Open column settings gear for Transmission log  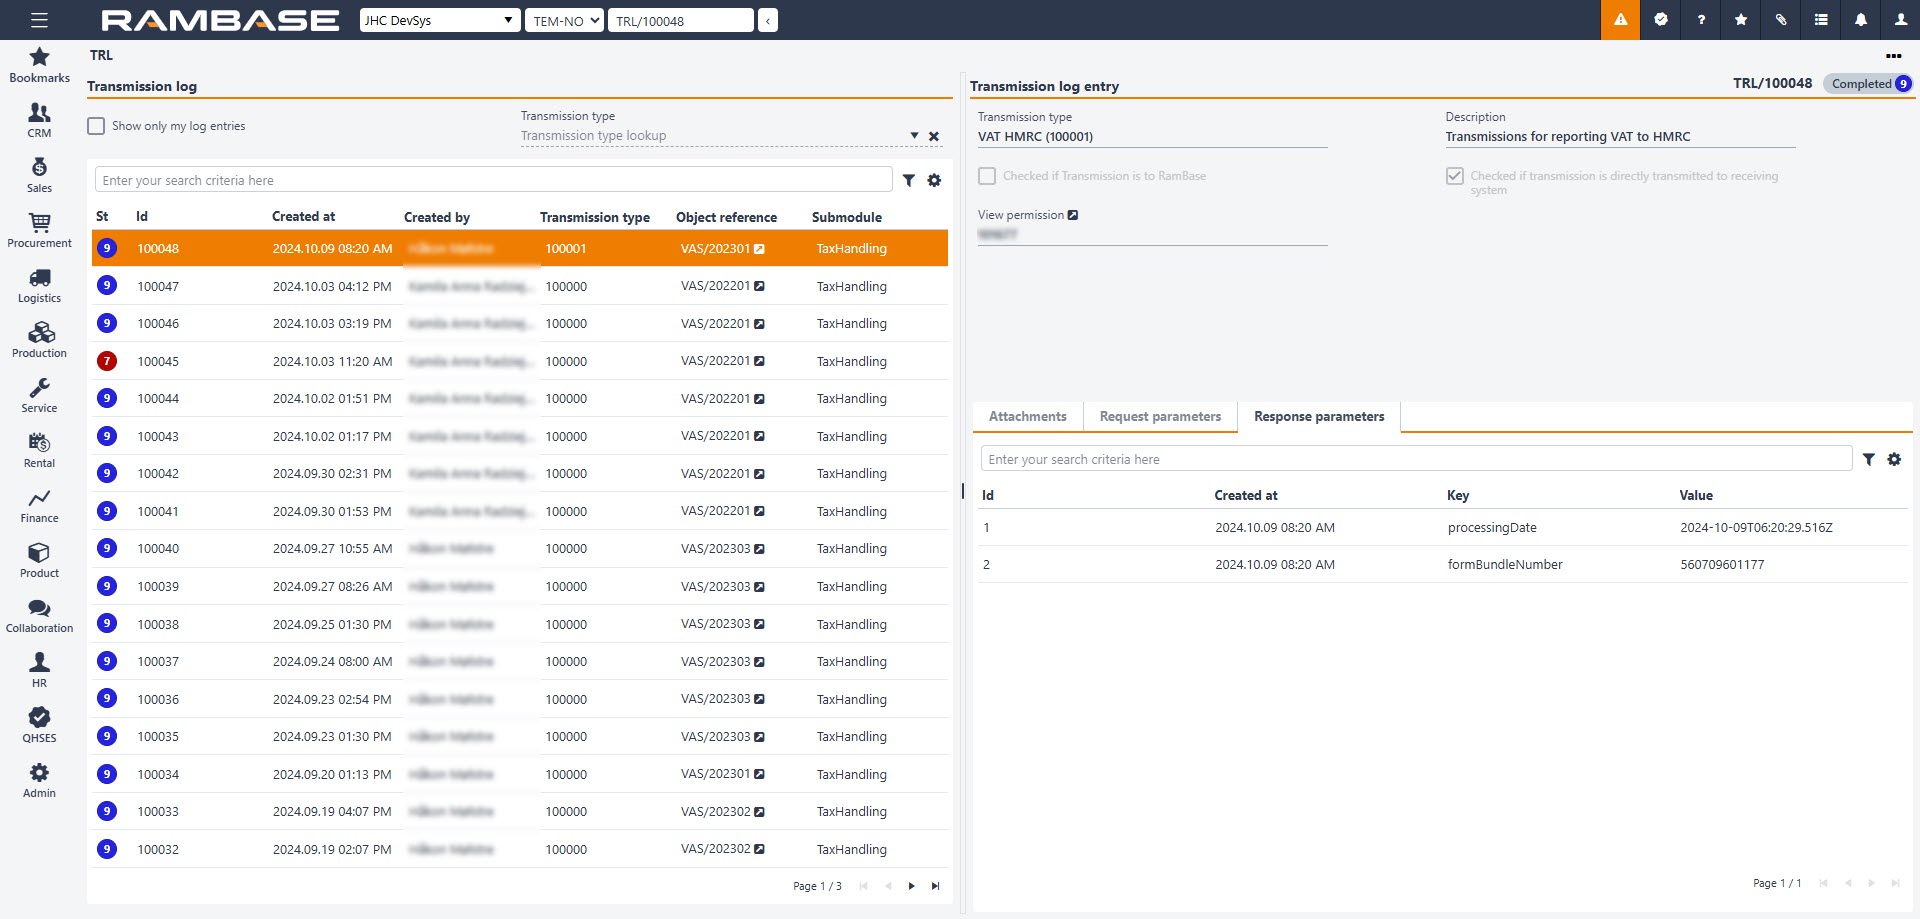pyautogui.click(x=934, y=181)
